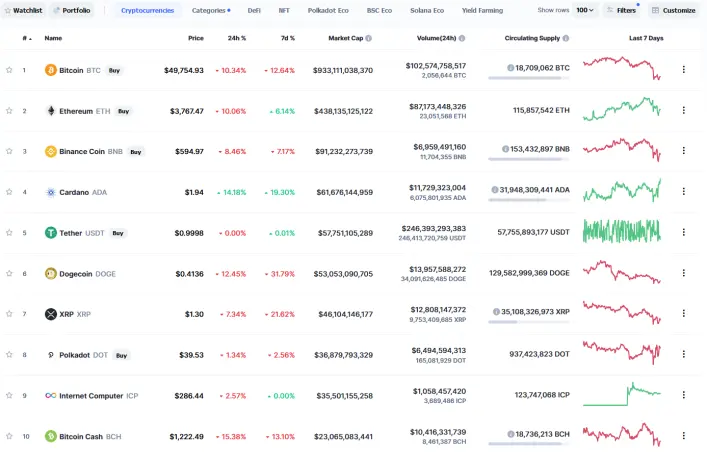Click the Cardano logo icon
This screenshot has height=453, width=707.
click(50, 192)
